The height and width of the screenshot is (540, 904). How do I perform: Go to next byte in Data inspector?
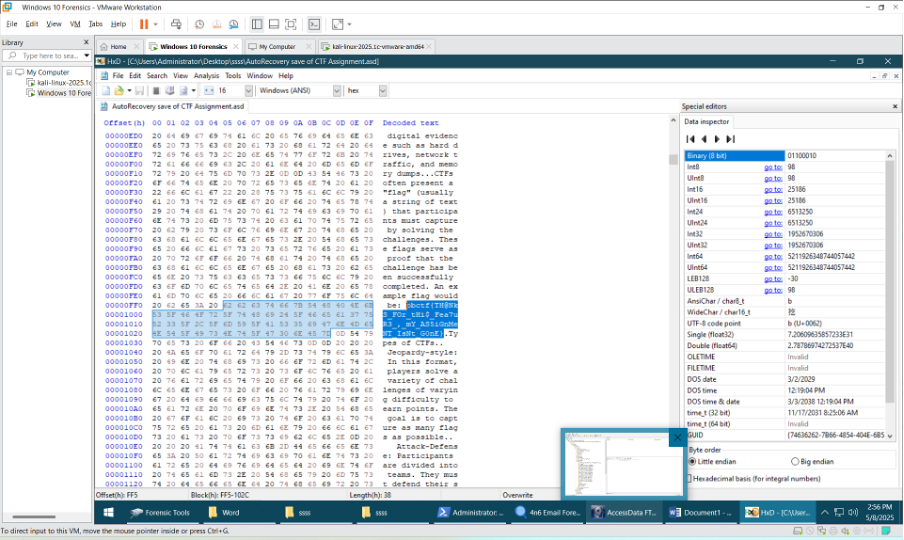[717, 139]
